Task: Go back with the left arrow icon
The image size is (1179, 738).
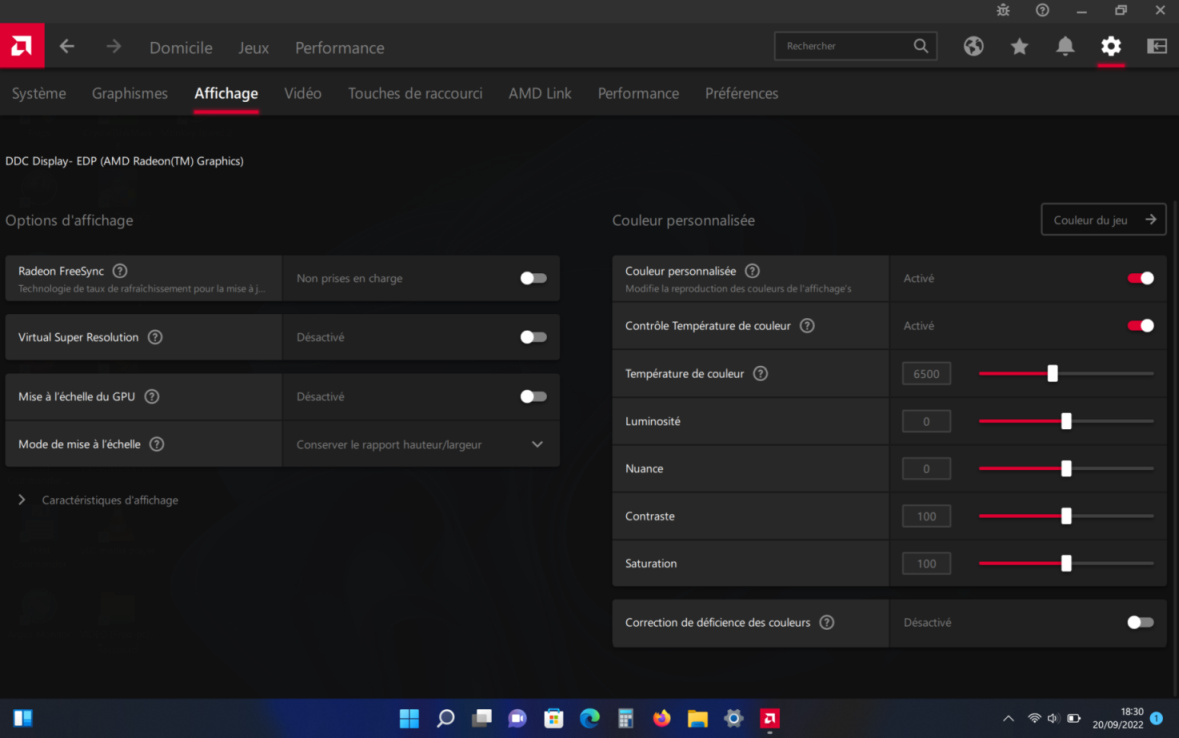Action: (x=67, y=47)
